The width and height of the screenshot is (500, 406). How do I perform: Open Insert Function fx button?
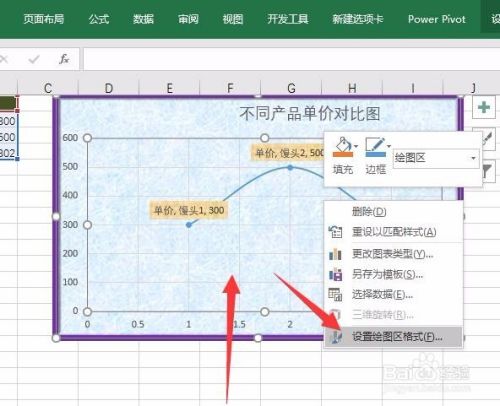(64, 59)
